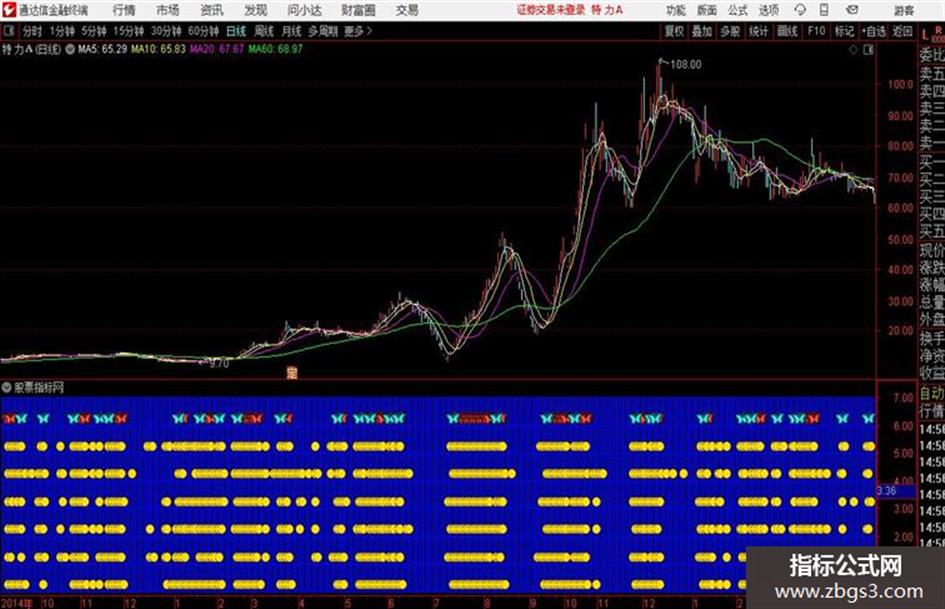Click the 统计 statistics button
The image size is (945, 609).
coord(759,31)
